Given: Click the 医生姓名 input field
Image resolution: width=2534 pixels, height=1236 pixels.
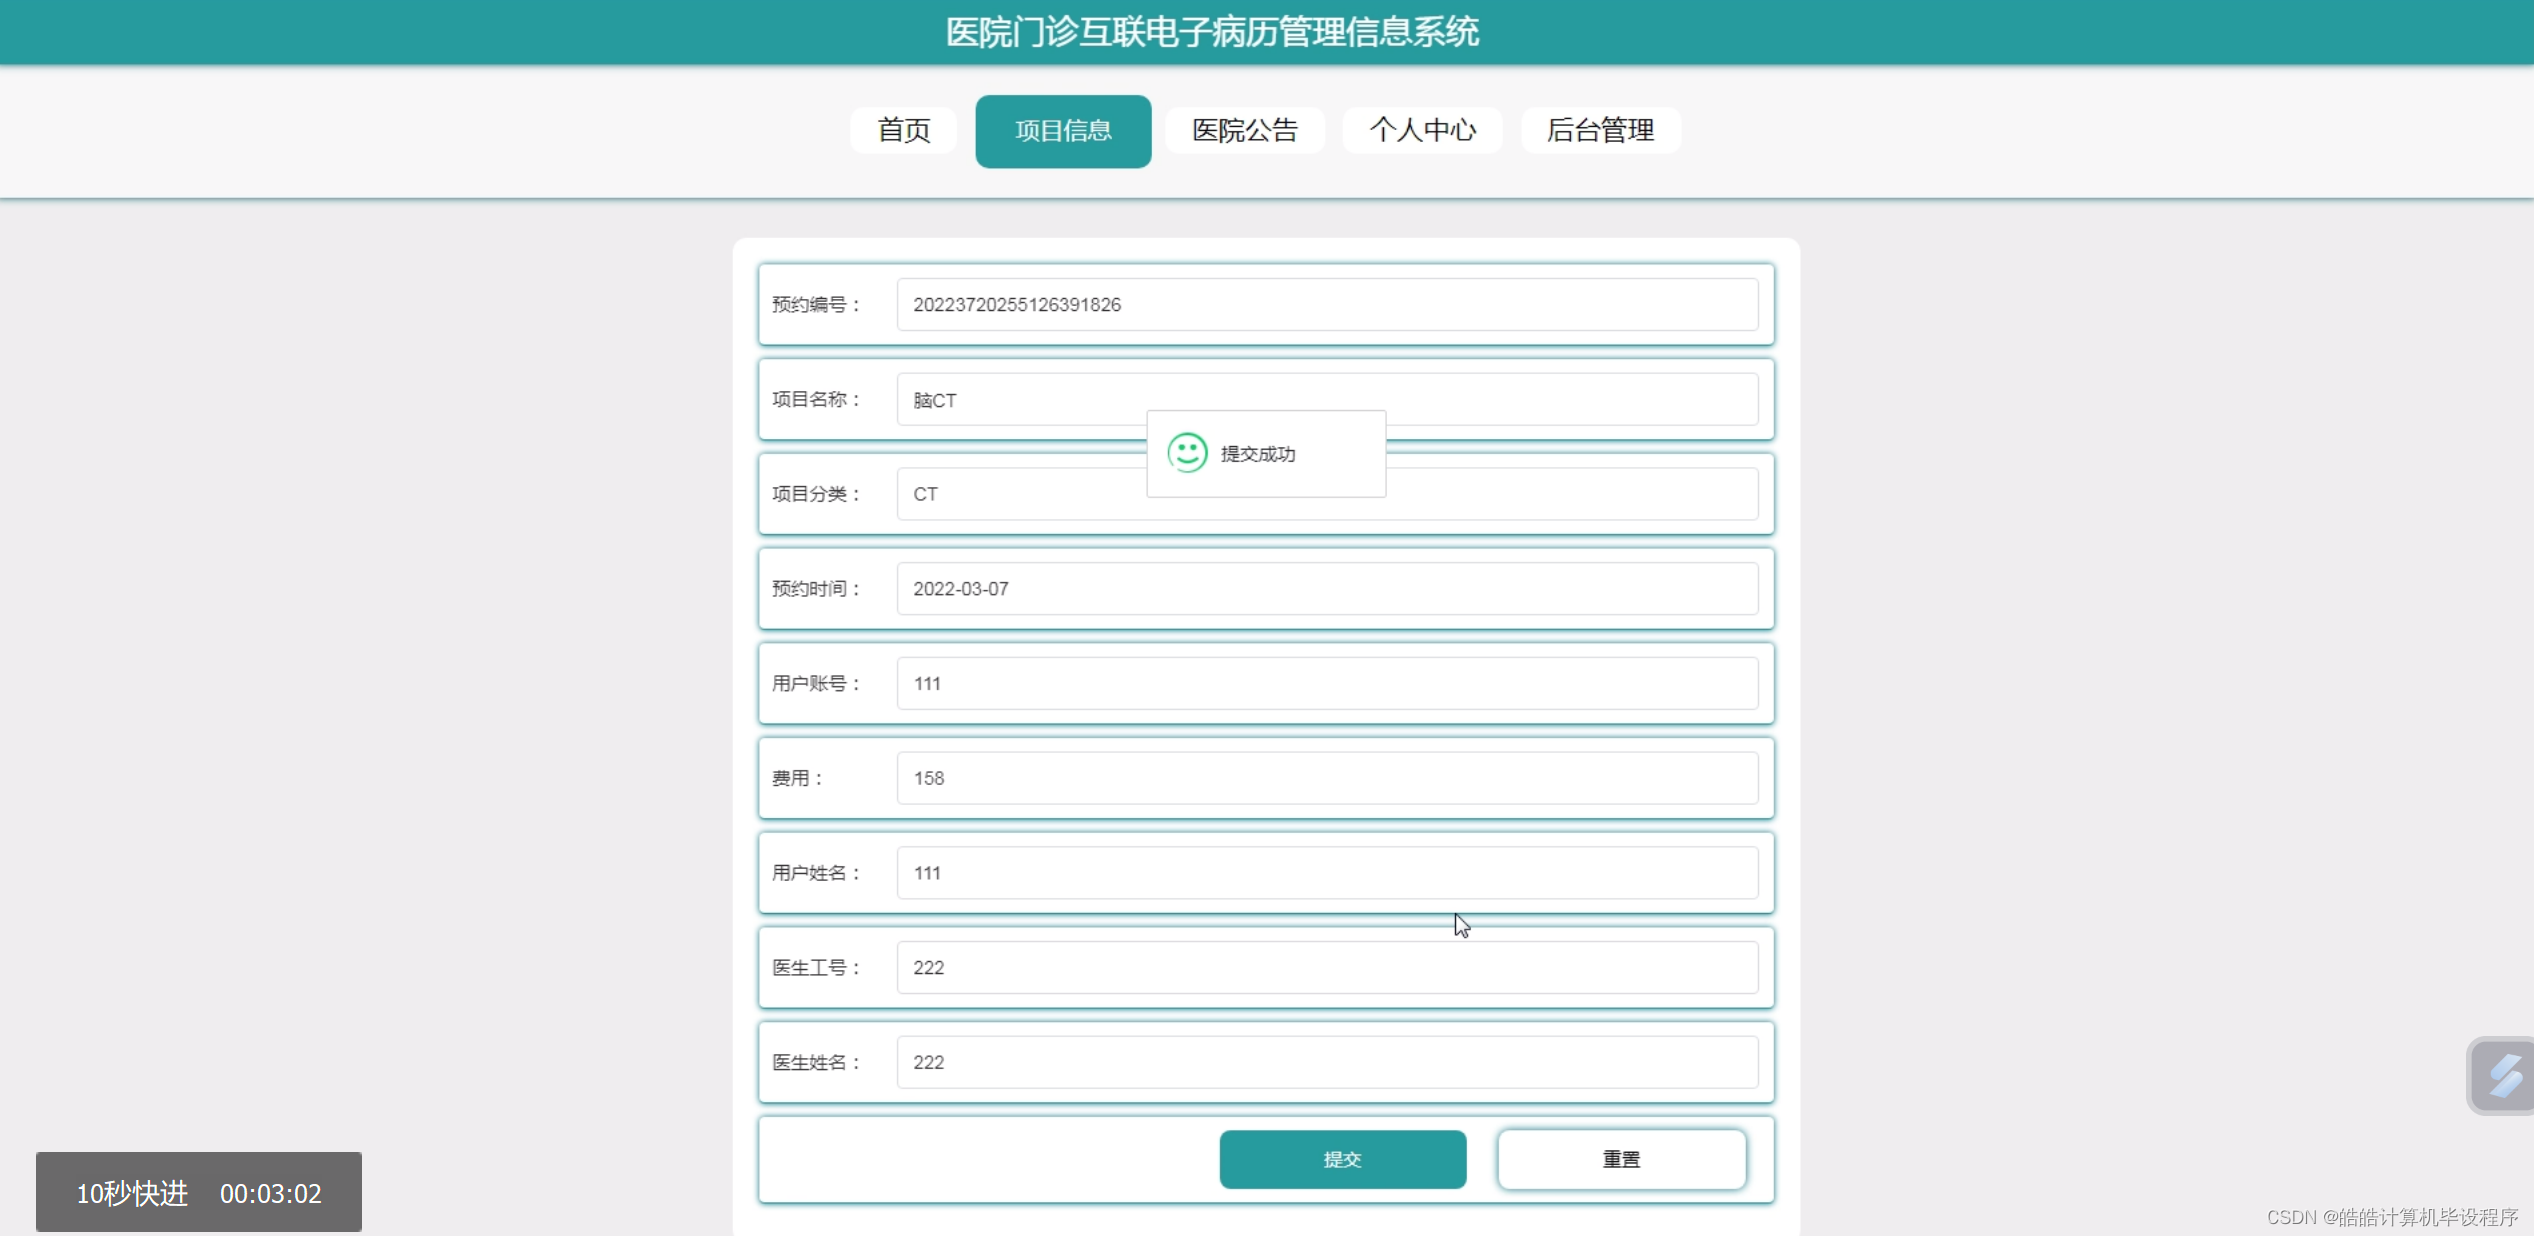Looking at the screenshot, I should click(x=1326, y=1062).
